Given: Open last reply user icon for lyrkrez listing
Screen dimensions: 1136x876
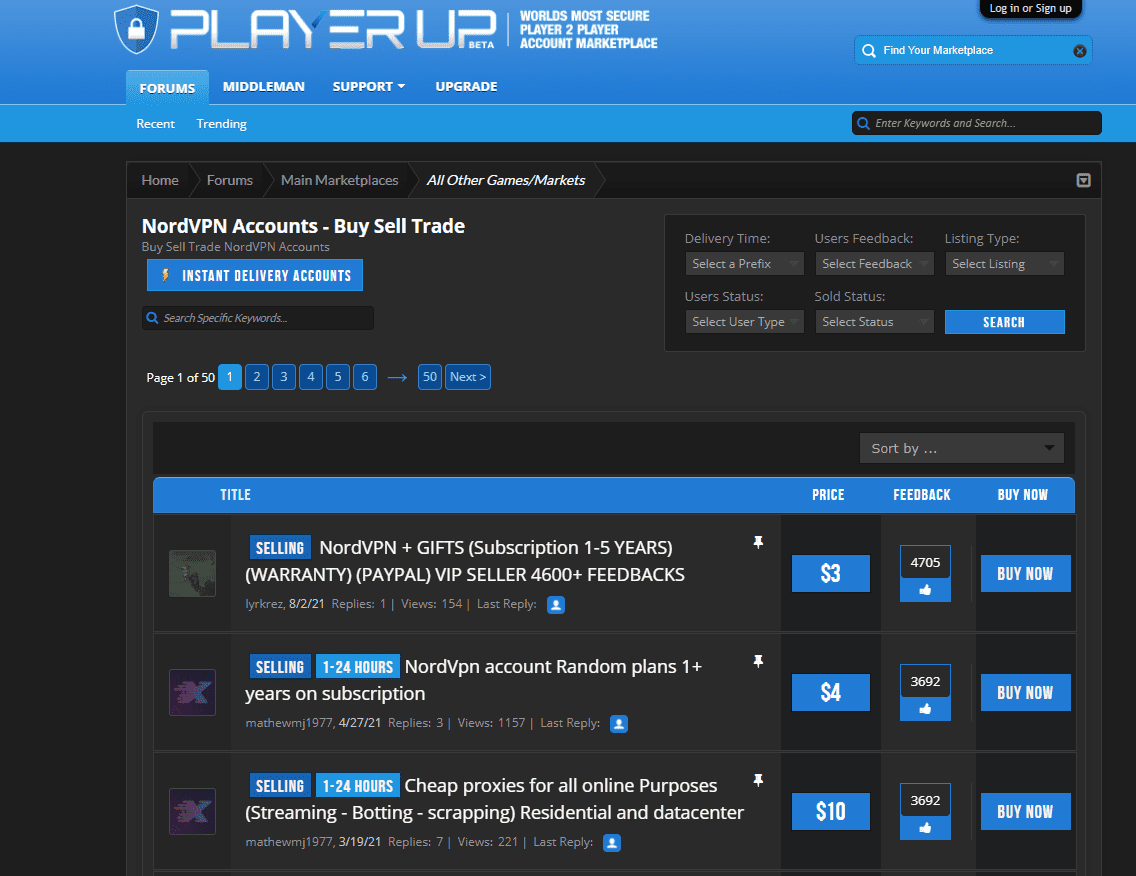Looking at the screenshot, I should (556, 604).
